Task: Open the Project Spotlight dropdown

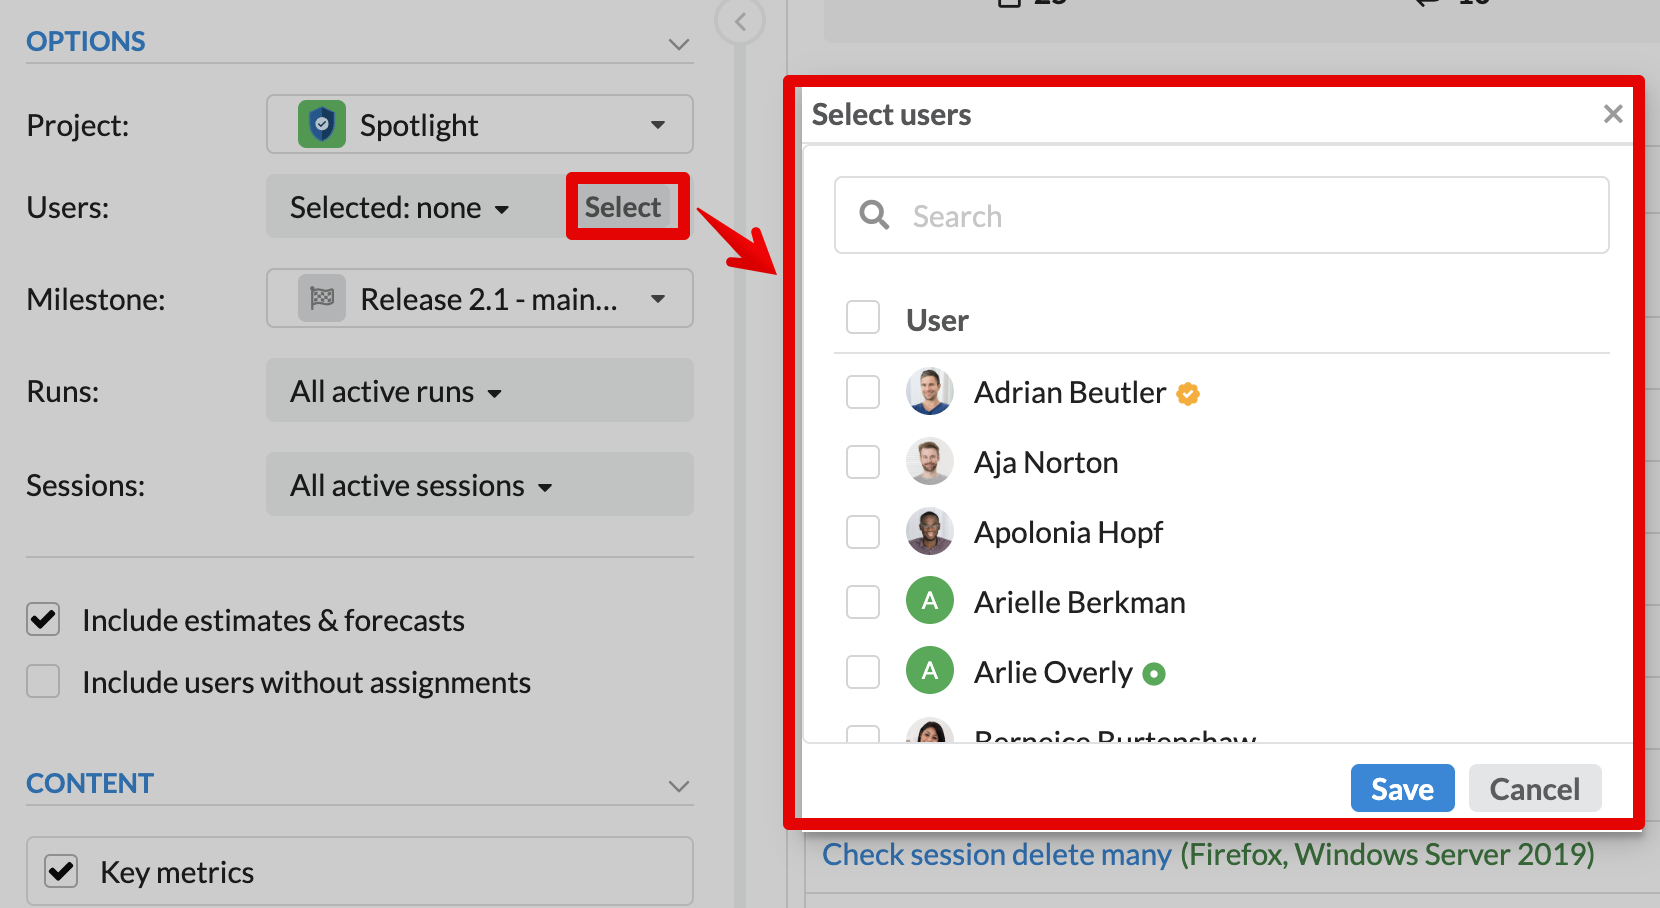Action: tap(480, 124)
